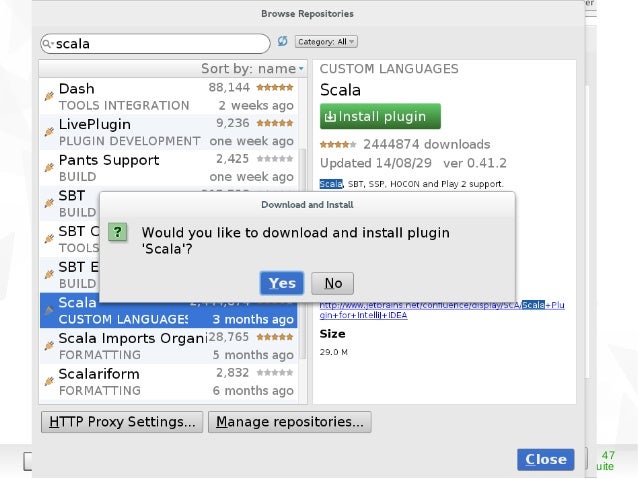Click the Download and Install dialog title
Screen dimensions: 638x479
tap(307, 205)
